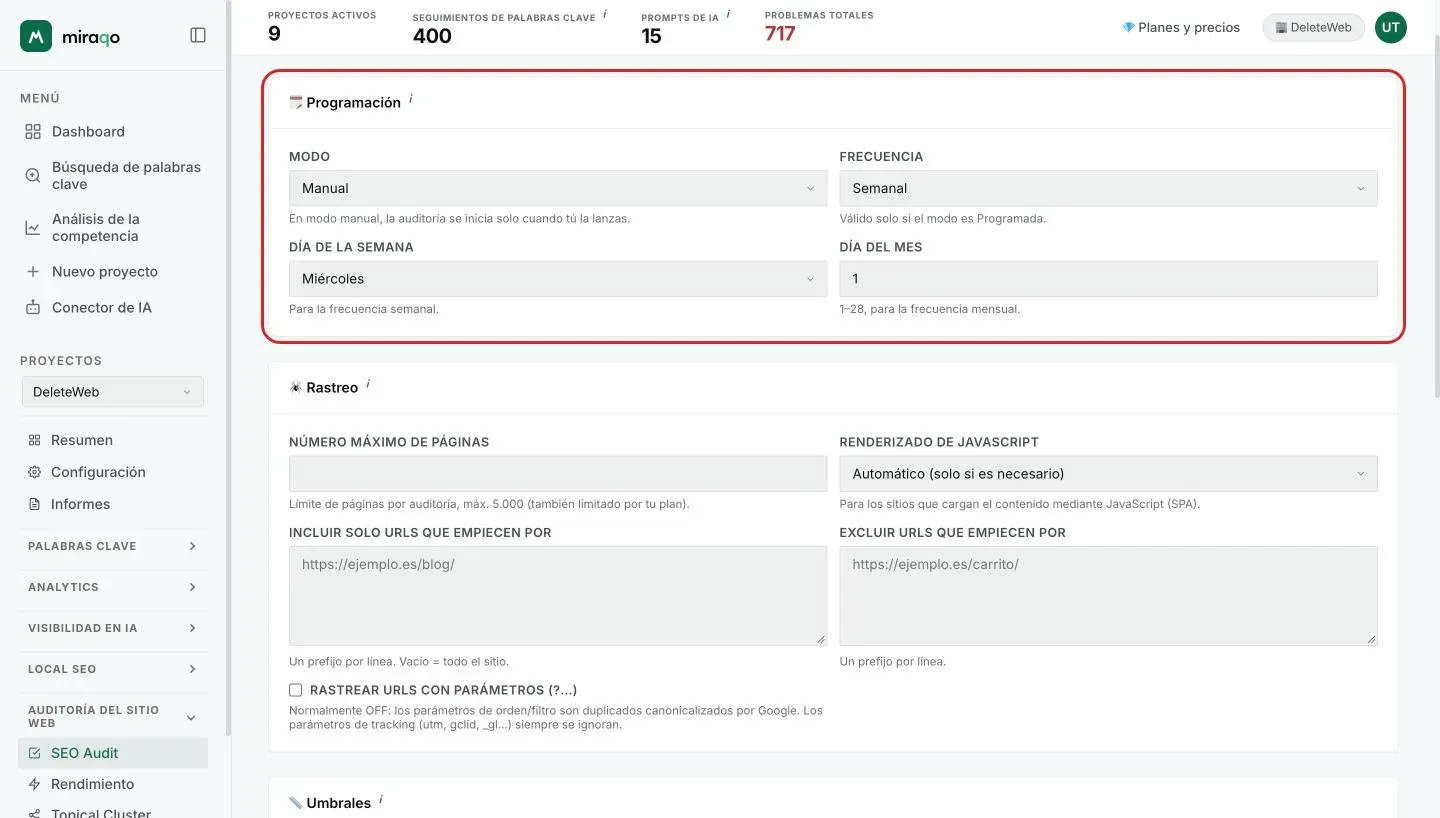Click the Rendimiento lightning icon
This screenshot has height=818, width=1440.
pyautogui.click(x=35, y=784)
